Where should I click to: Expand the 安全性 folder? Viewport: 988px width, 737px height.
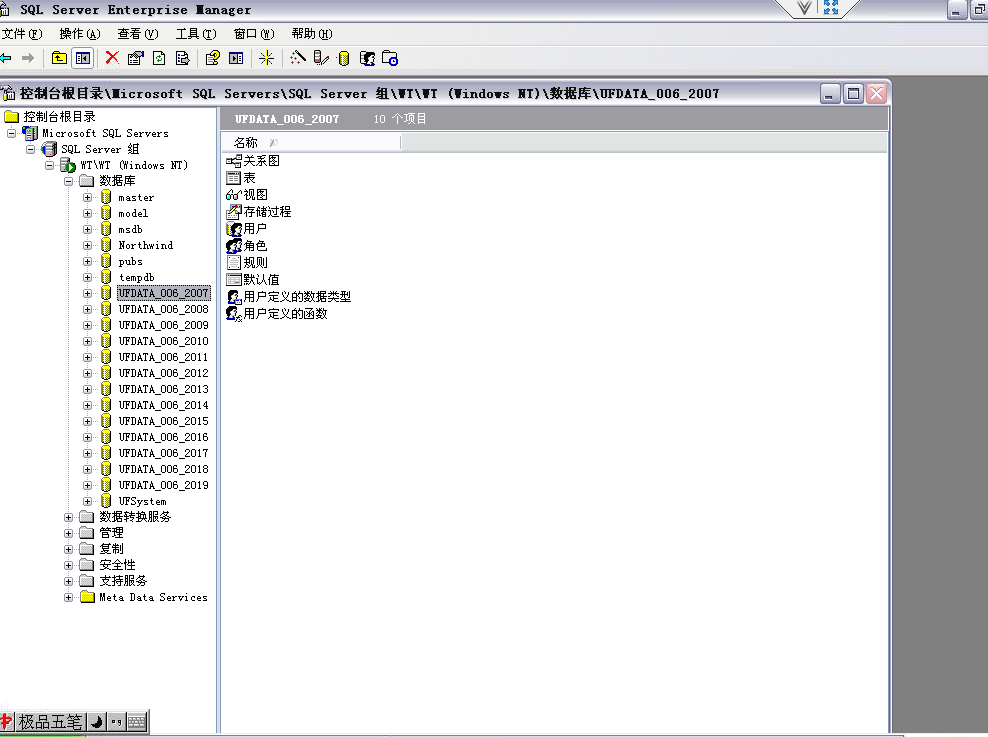pyautogui.click(x=69, y=566)
